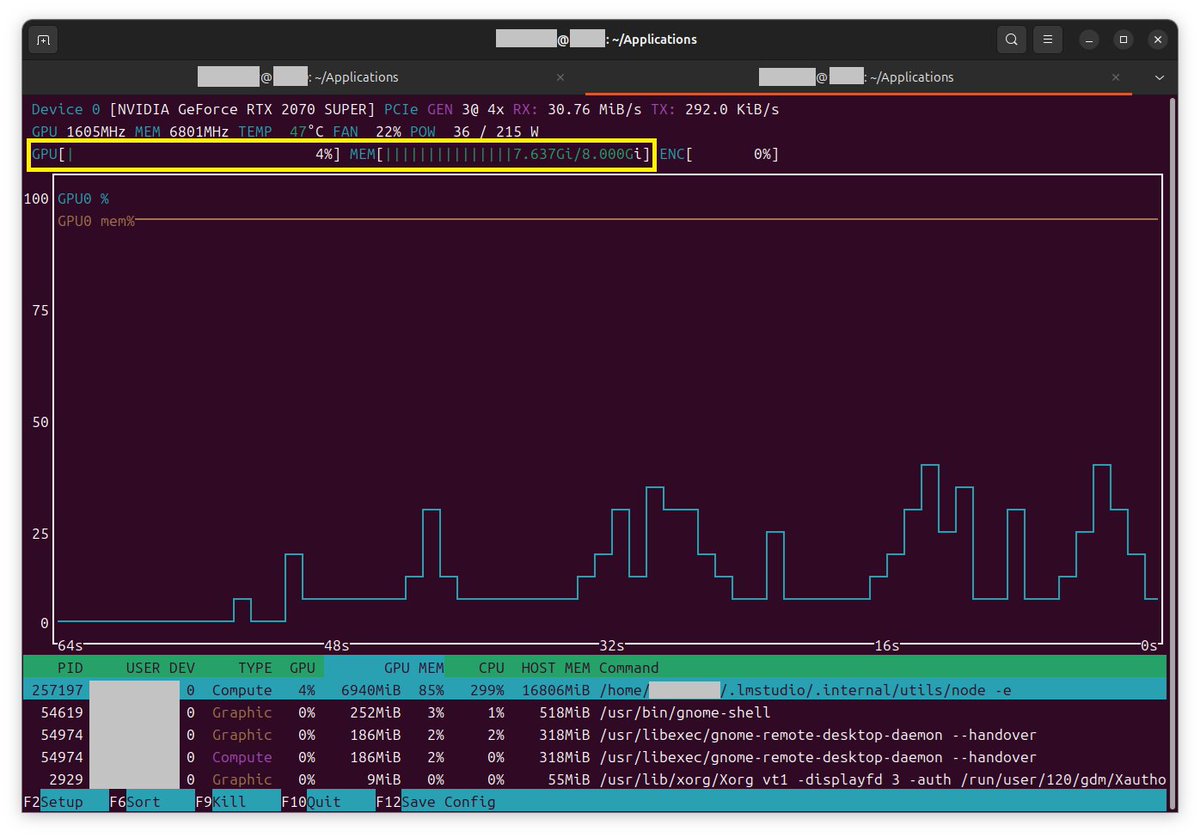Select the active second ~/Applications tab

[859, 77]
